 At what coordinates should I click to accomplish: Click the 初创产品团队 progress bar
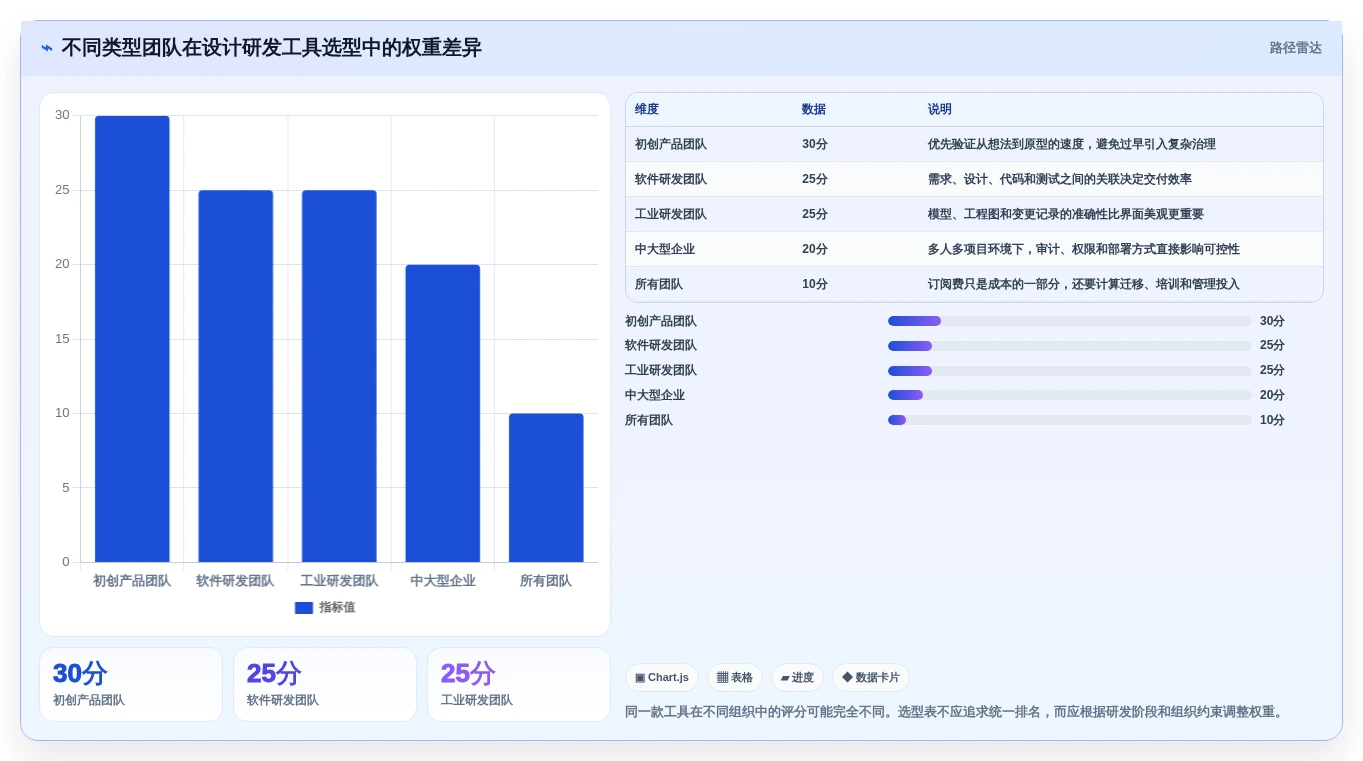(1070, 322)
